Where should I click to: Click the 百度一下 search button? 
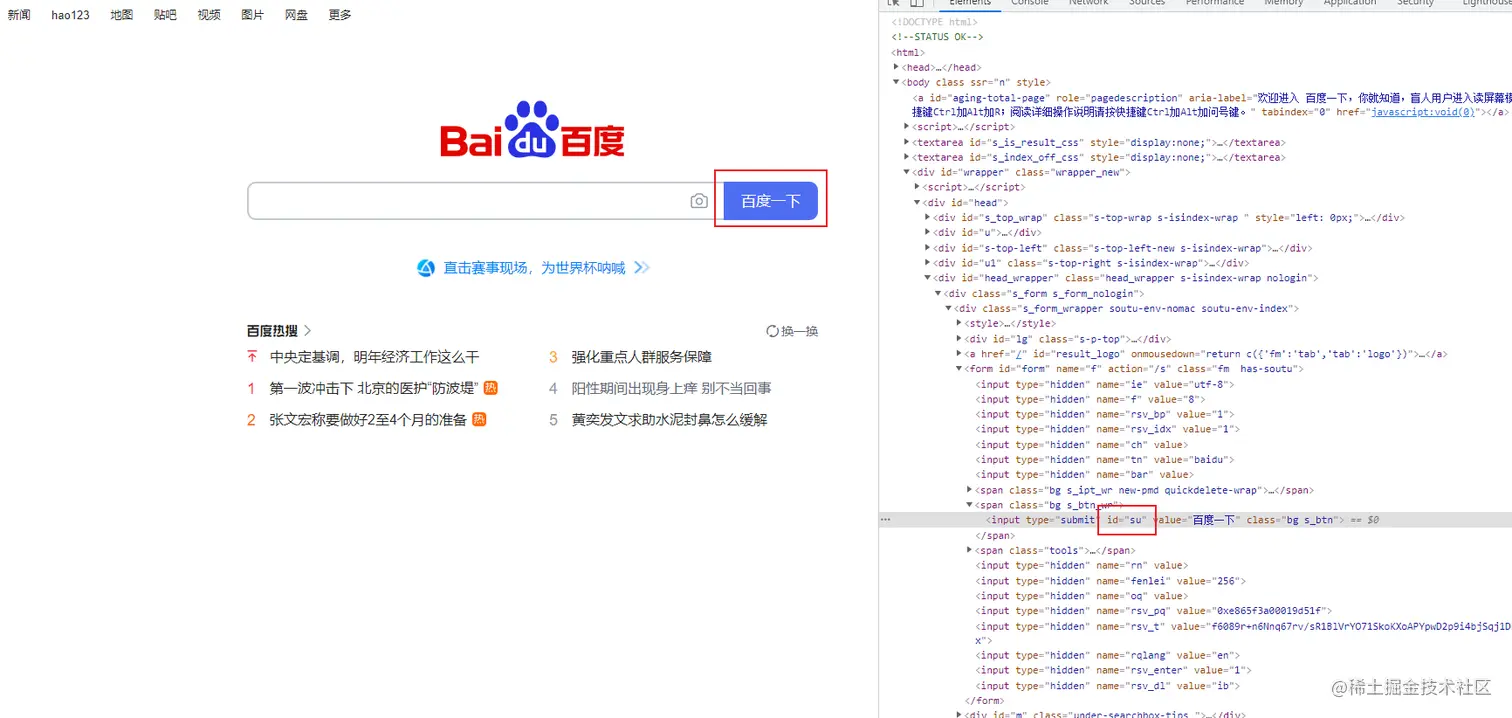[771, 201]
